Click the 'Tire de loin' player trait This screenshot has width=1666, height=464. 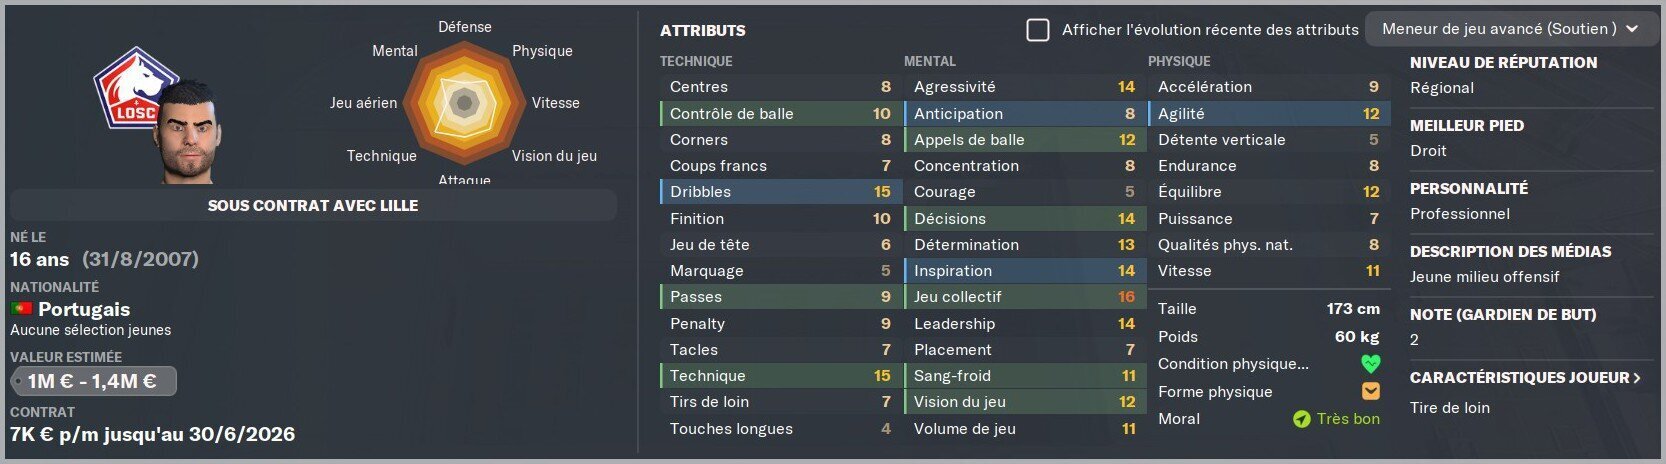1450,407
